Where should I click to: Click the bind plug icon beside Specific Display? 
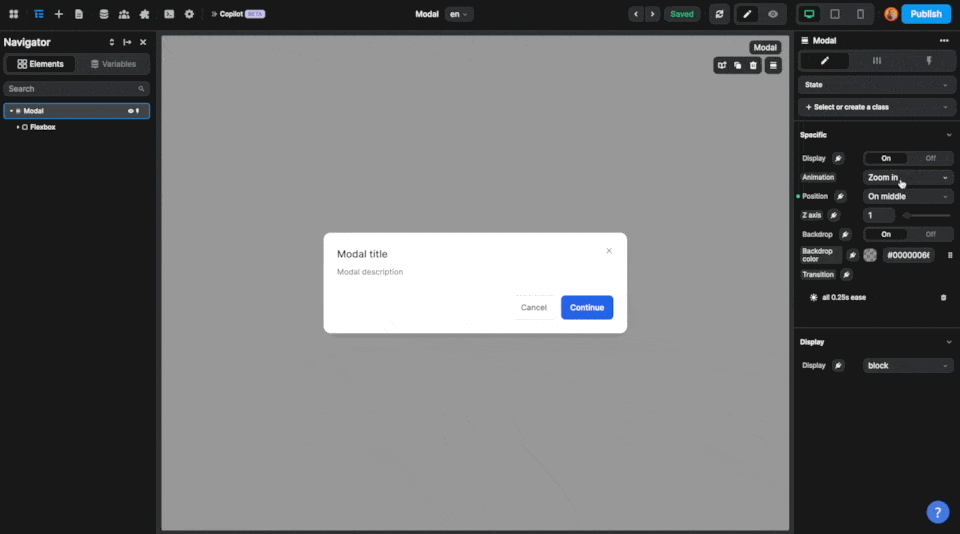click(x=838, y=159)
